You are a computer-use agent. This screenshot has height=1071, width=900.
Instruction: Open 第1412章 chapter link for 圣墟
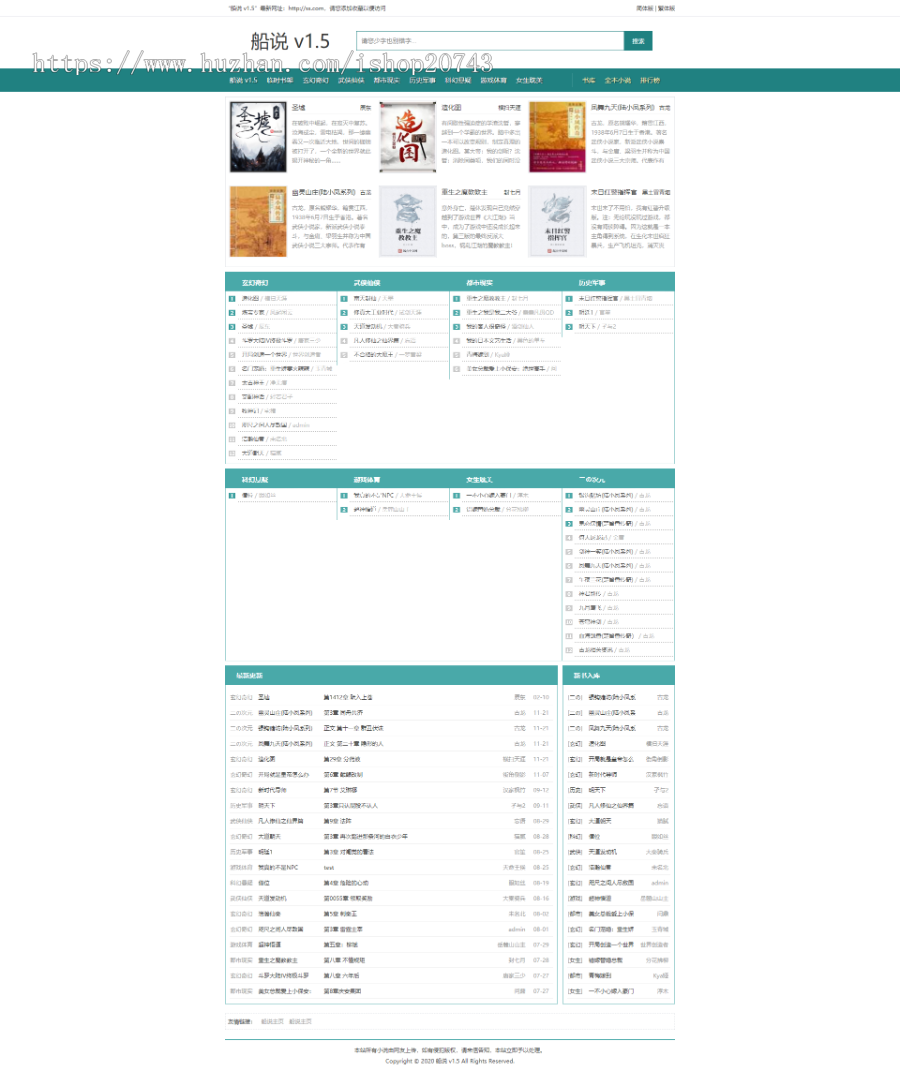pos(348,698)
